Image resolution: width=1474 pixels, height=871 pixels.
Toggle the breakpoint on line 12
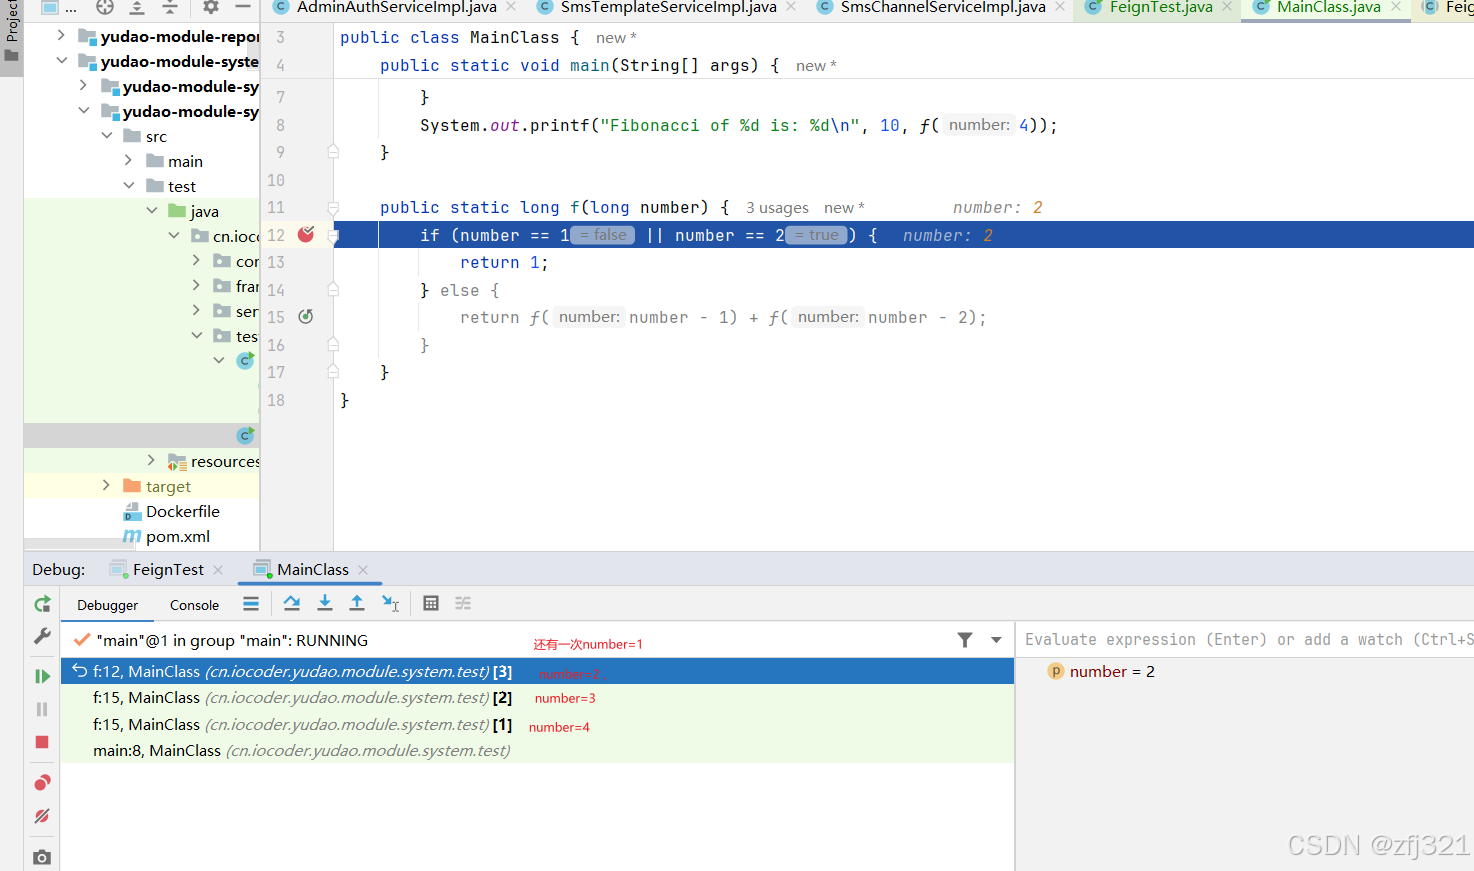306,234
